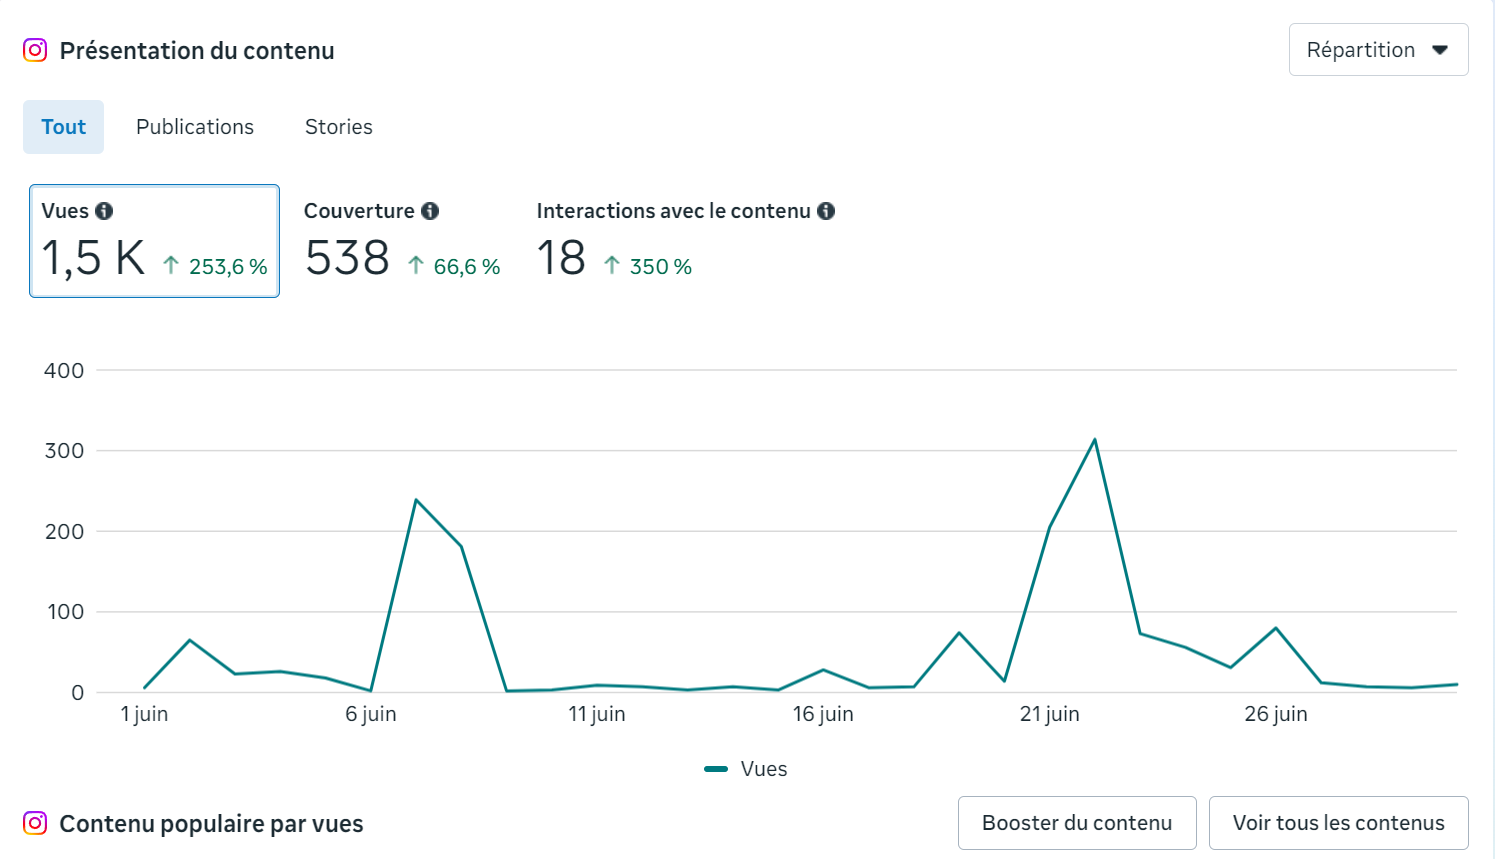Open the Stories tab
1495x859 pixels.
point(339,127)
